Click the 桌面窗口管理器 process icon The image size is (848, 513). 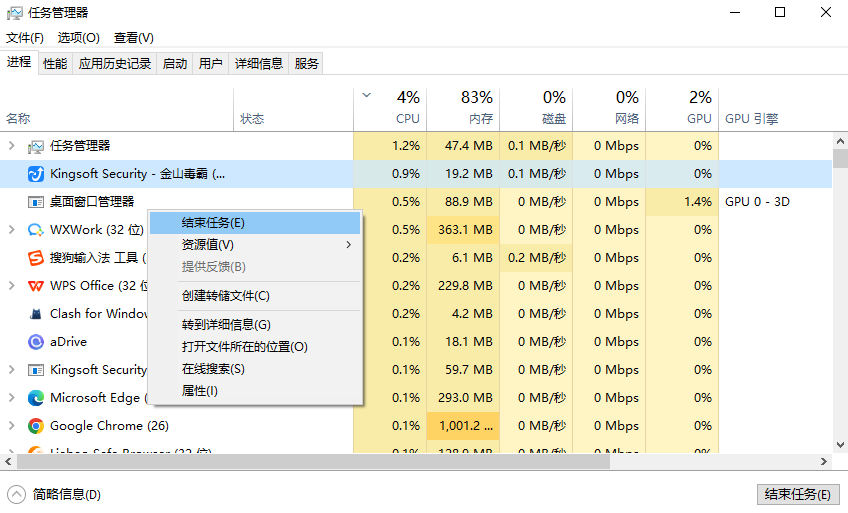[x=36, y=202]
